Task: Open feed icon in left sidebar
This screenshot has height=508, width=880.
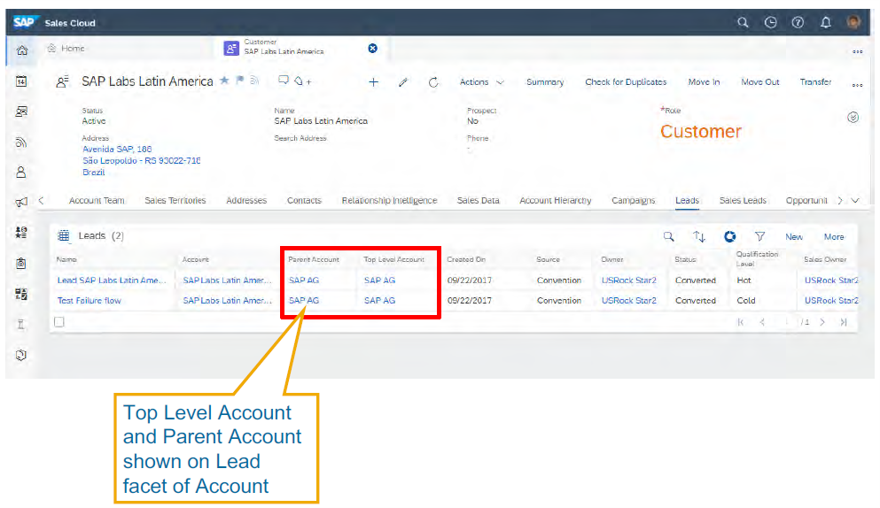Action: pyautogui.click(x=21, y=142)
